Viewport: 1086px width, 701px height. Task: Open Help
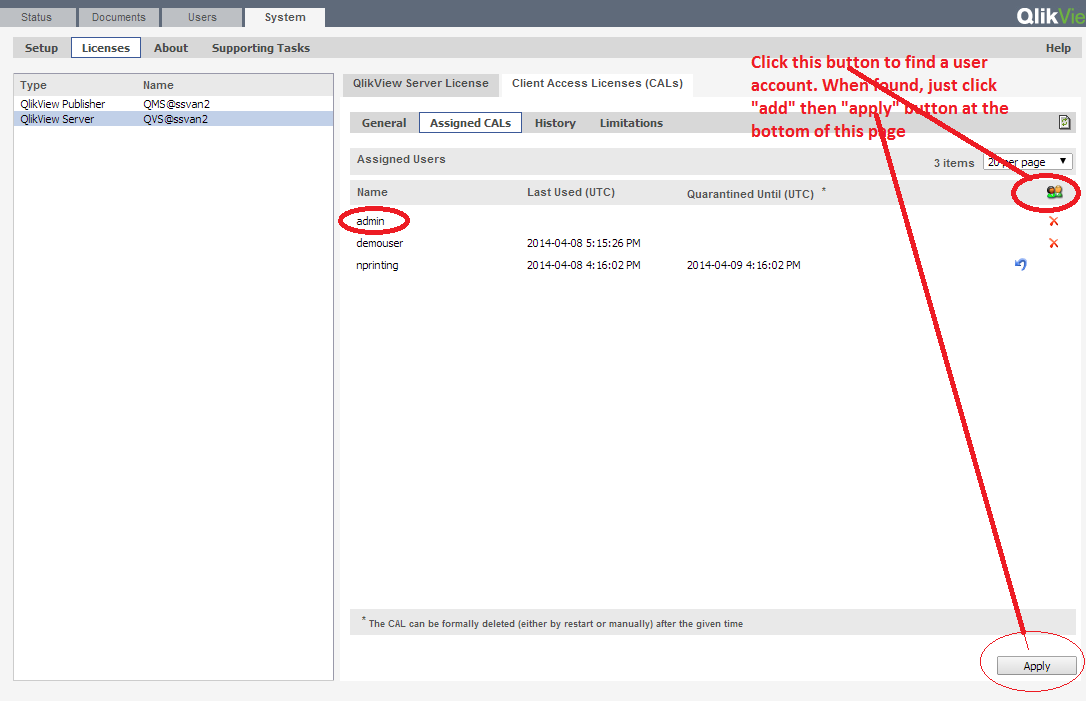(x=1057, y=47)
